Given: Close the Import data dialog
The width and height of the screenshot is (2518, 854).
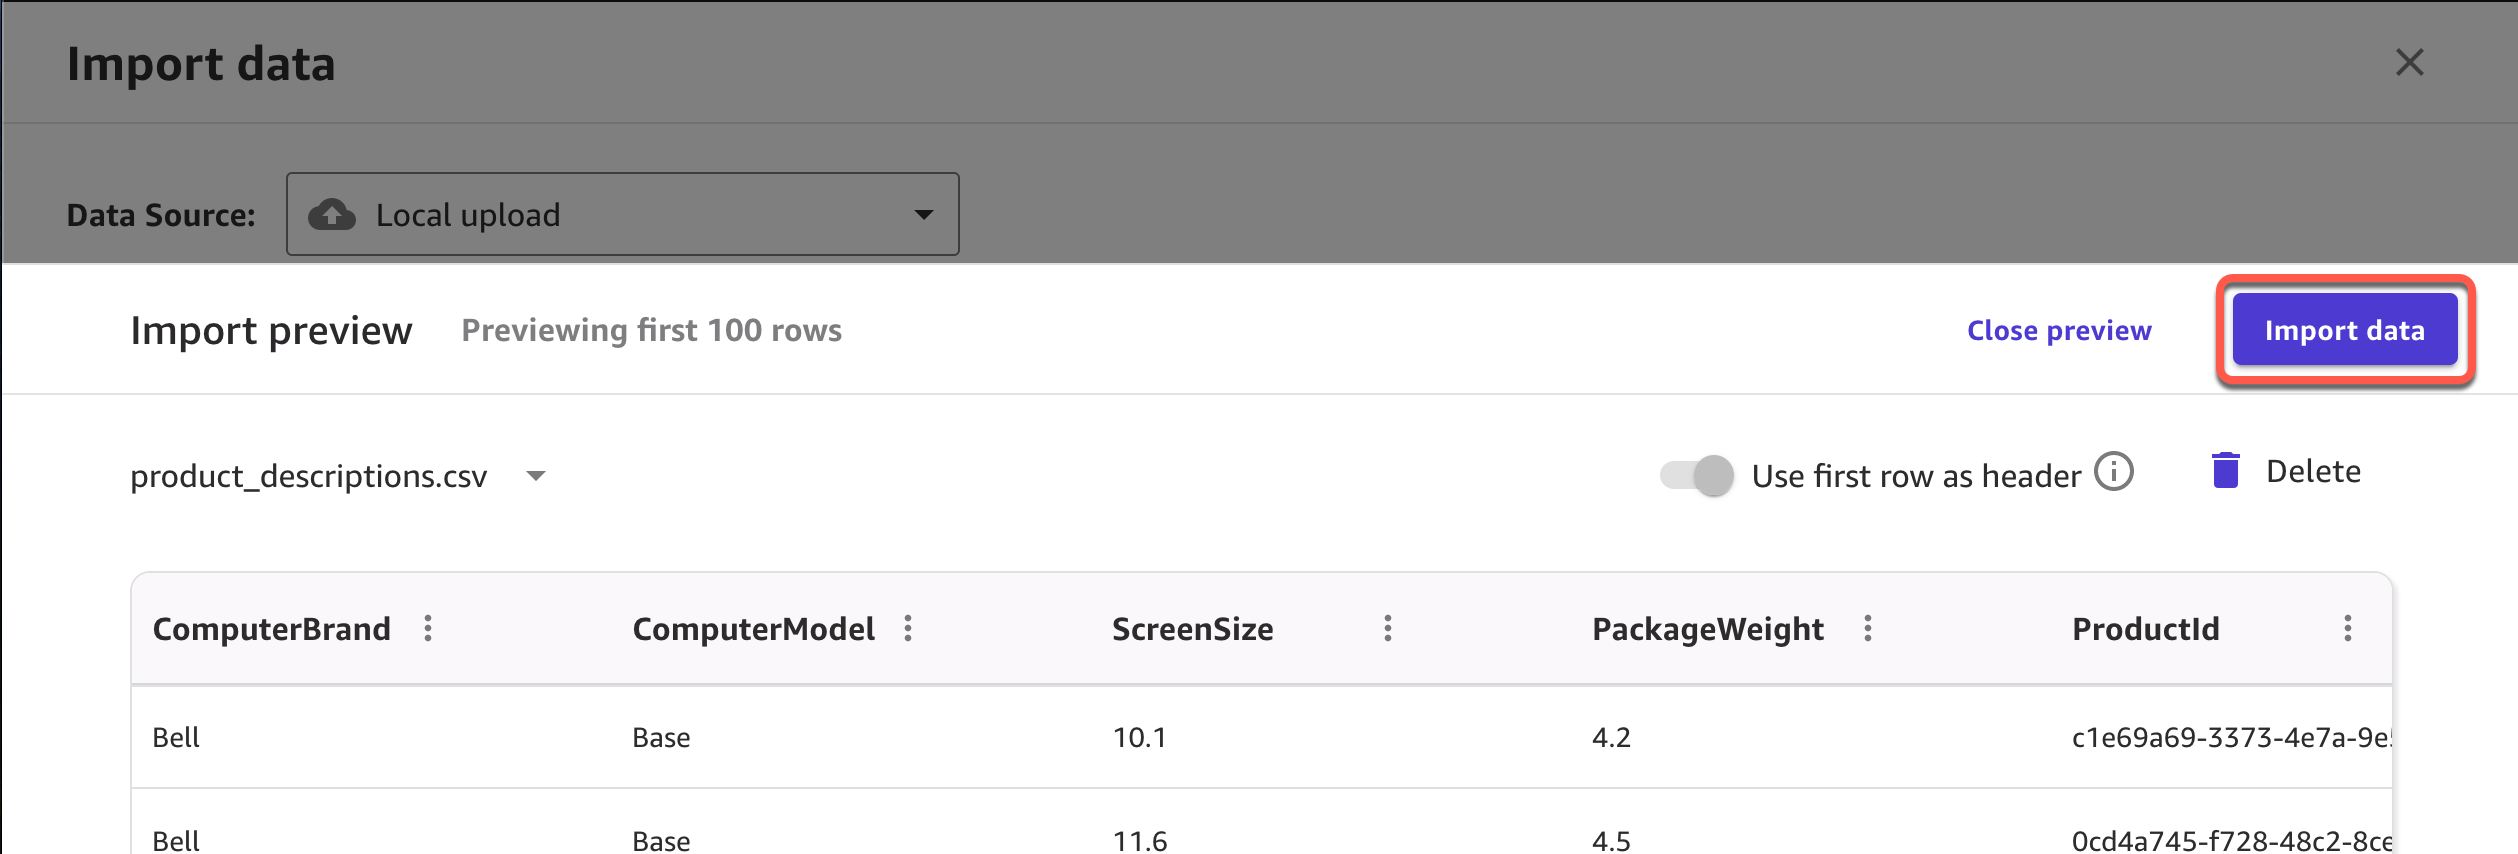Looking at the screenshot, I should coord(2410,63).
